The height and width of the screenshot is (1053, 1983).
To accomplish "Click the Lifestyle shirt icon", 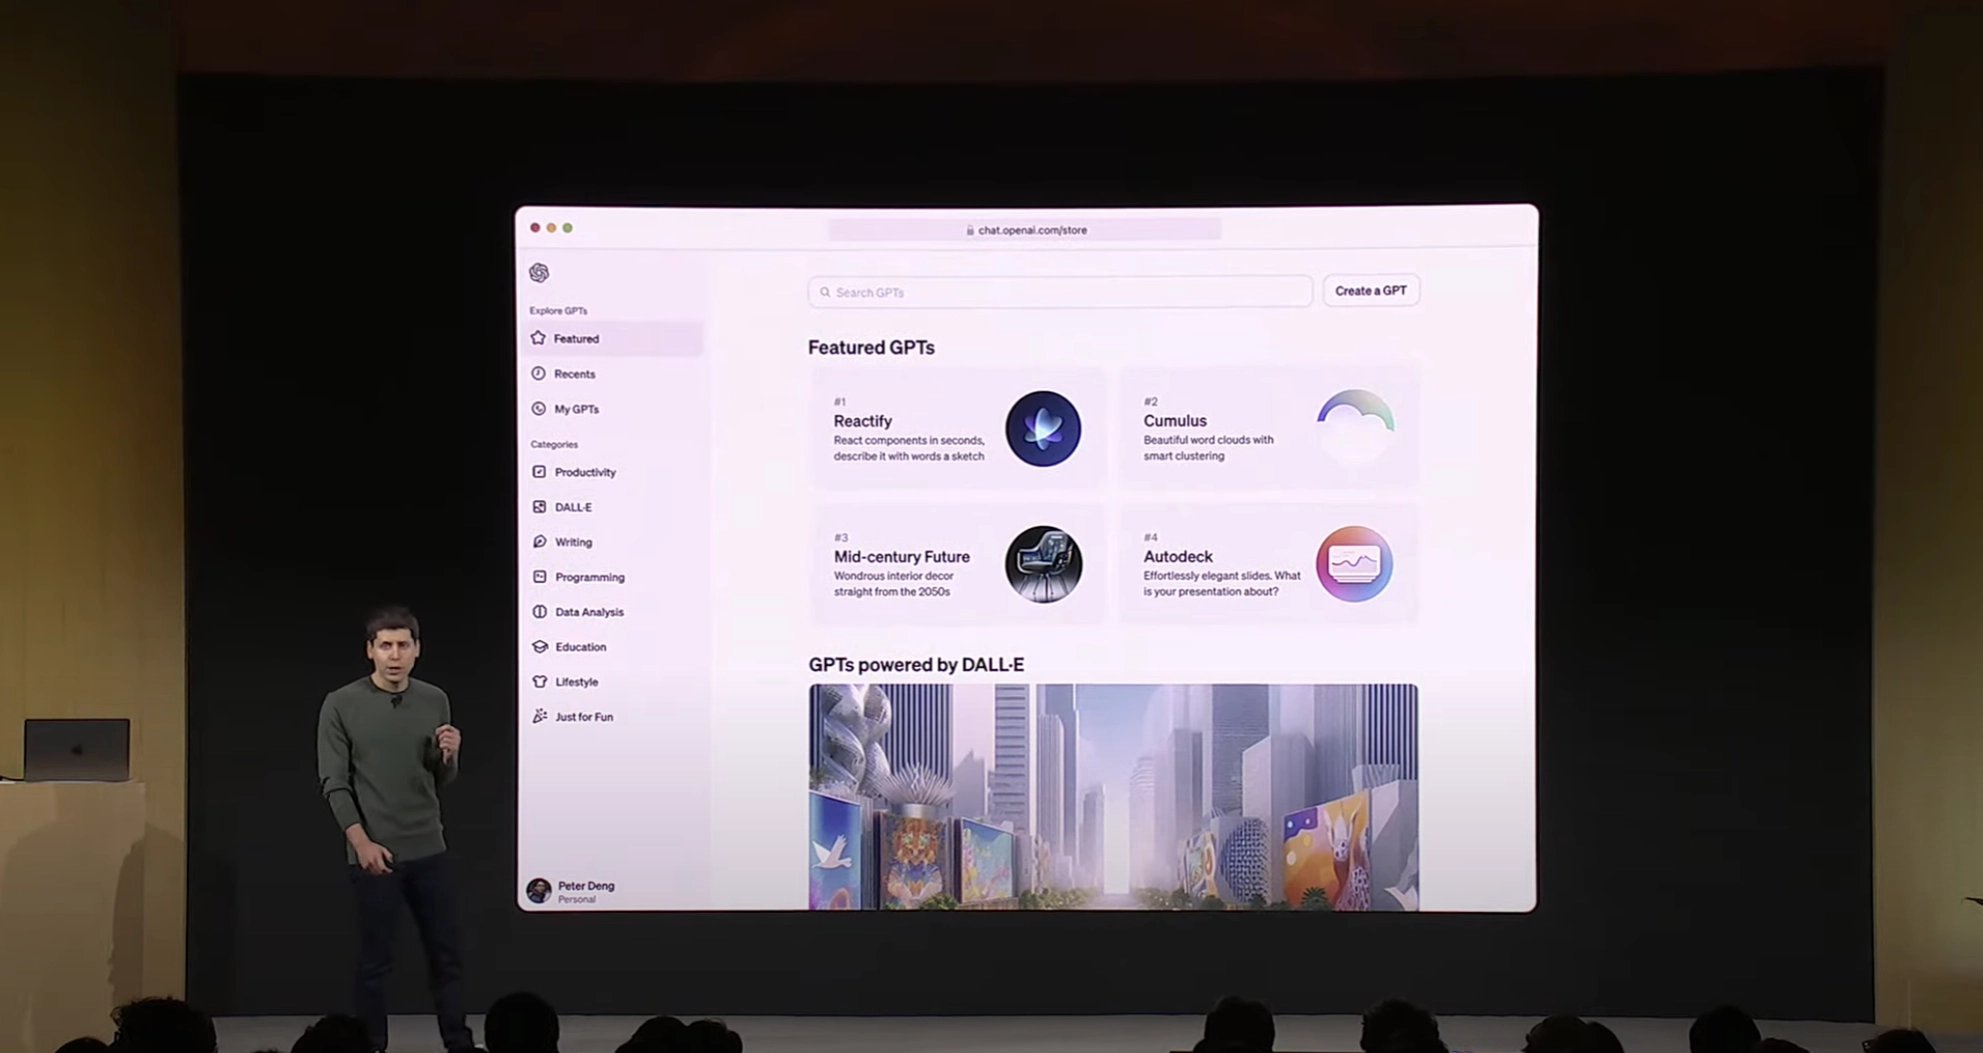I will (x=540, y=682).
